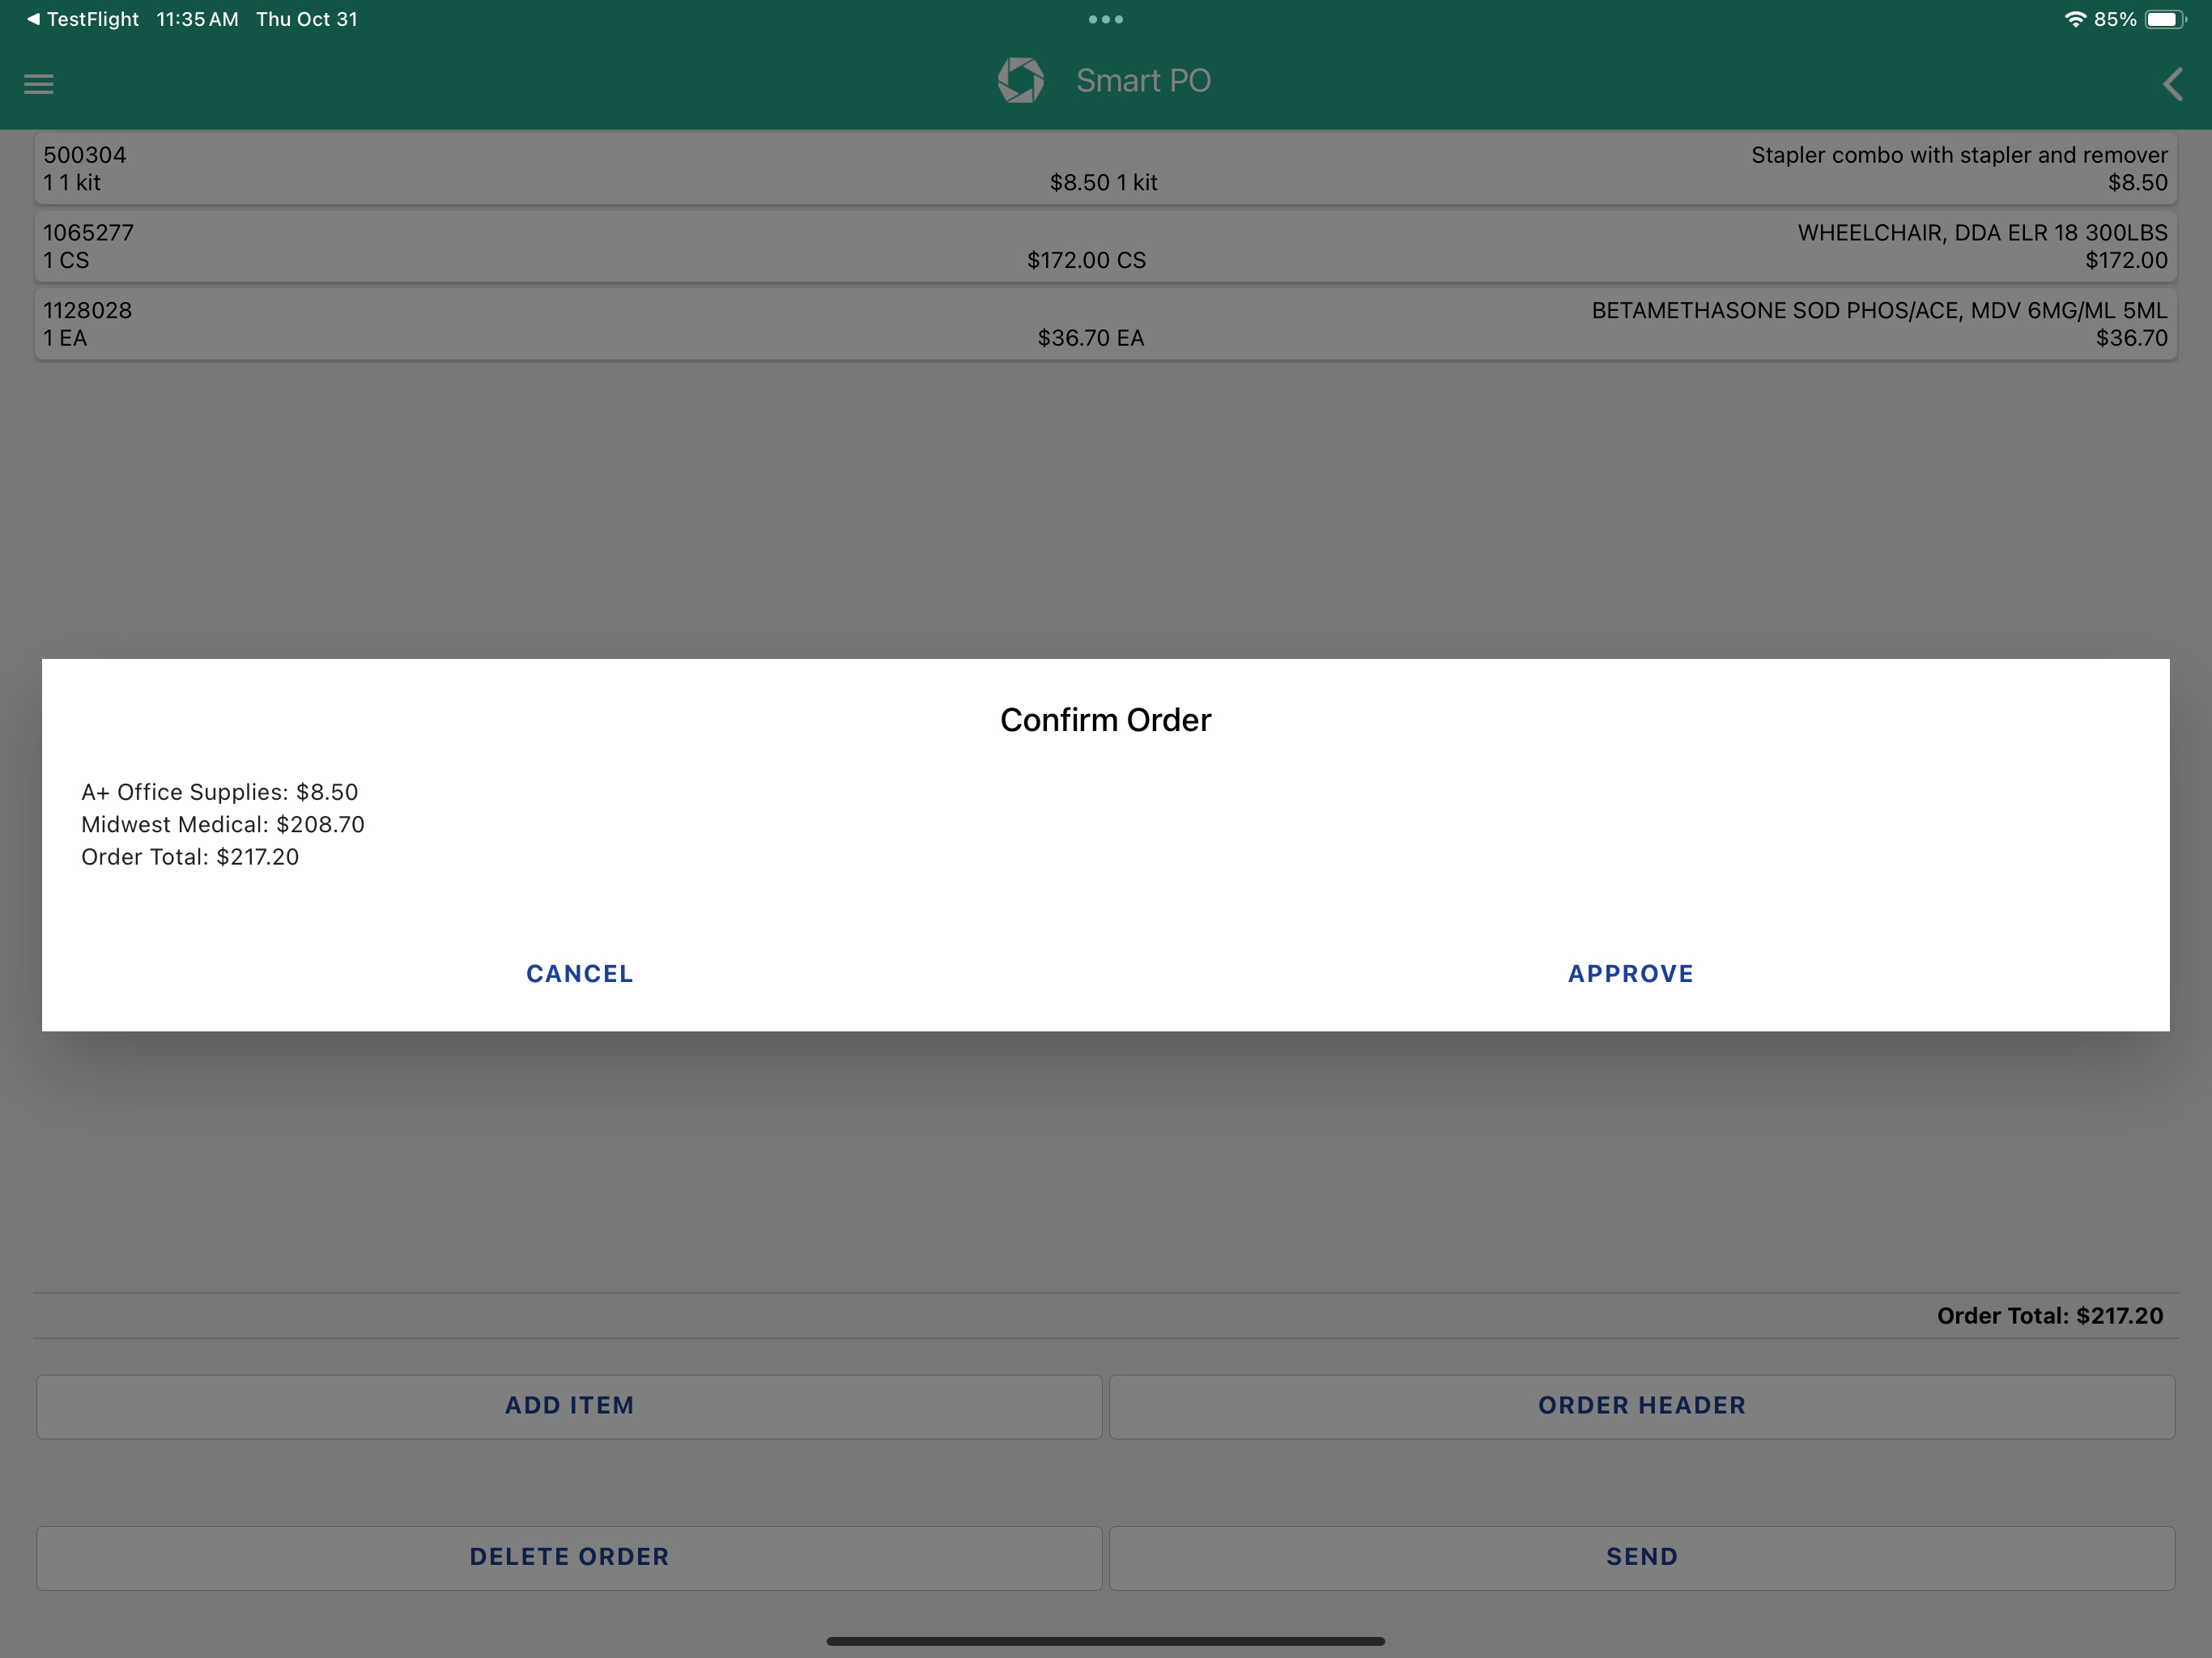The height and width of the screenshot is (1658, 2212).
Task: Tap the 11:35 AM clock
Action: pyautogui.click(x=197, y=19)
